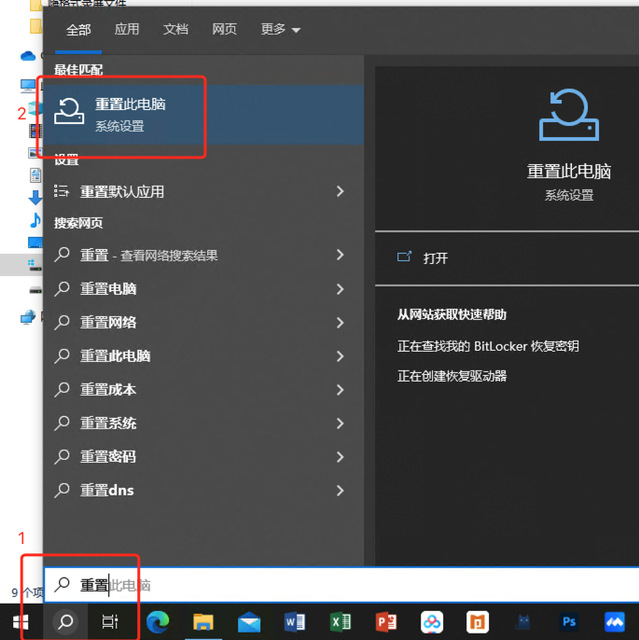Expand the 重置默认应用 result arrow
The height and width of the screenshot is (640, 639).
click(340, 191)
